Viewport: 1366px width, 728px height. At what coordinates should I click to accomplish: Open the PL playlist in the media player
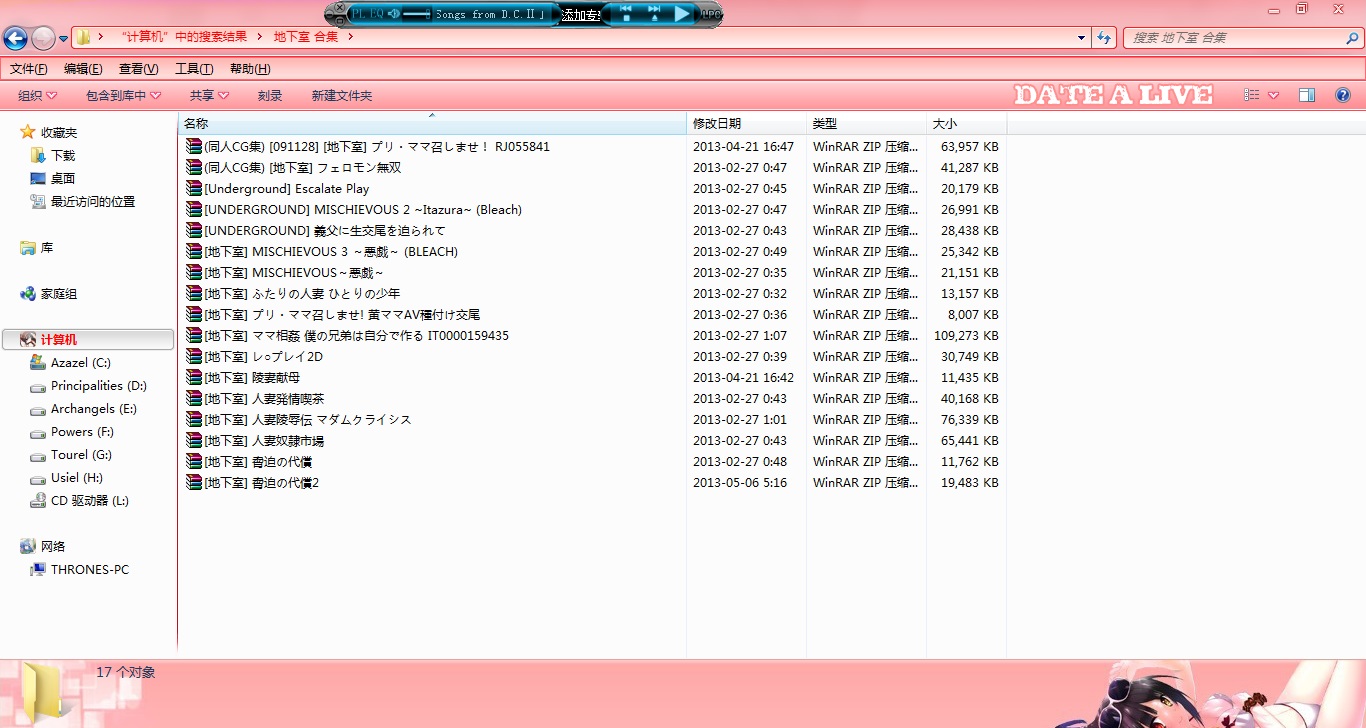[x=358, y=13]
